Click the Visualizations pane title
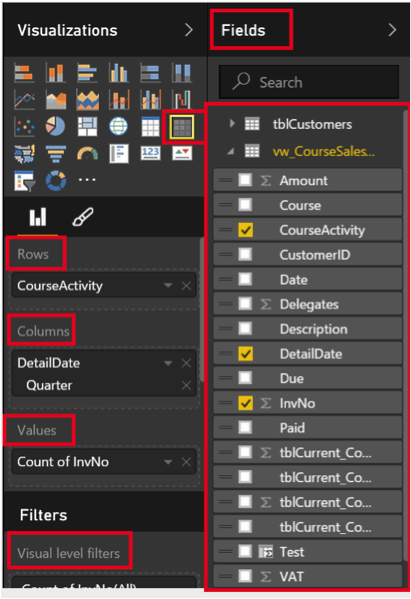This screenshot has height=599, width=411. 67,30
